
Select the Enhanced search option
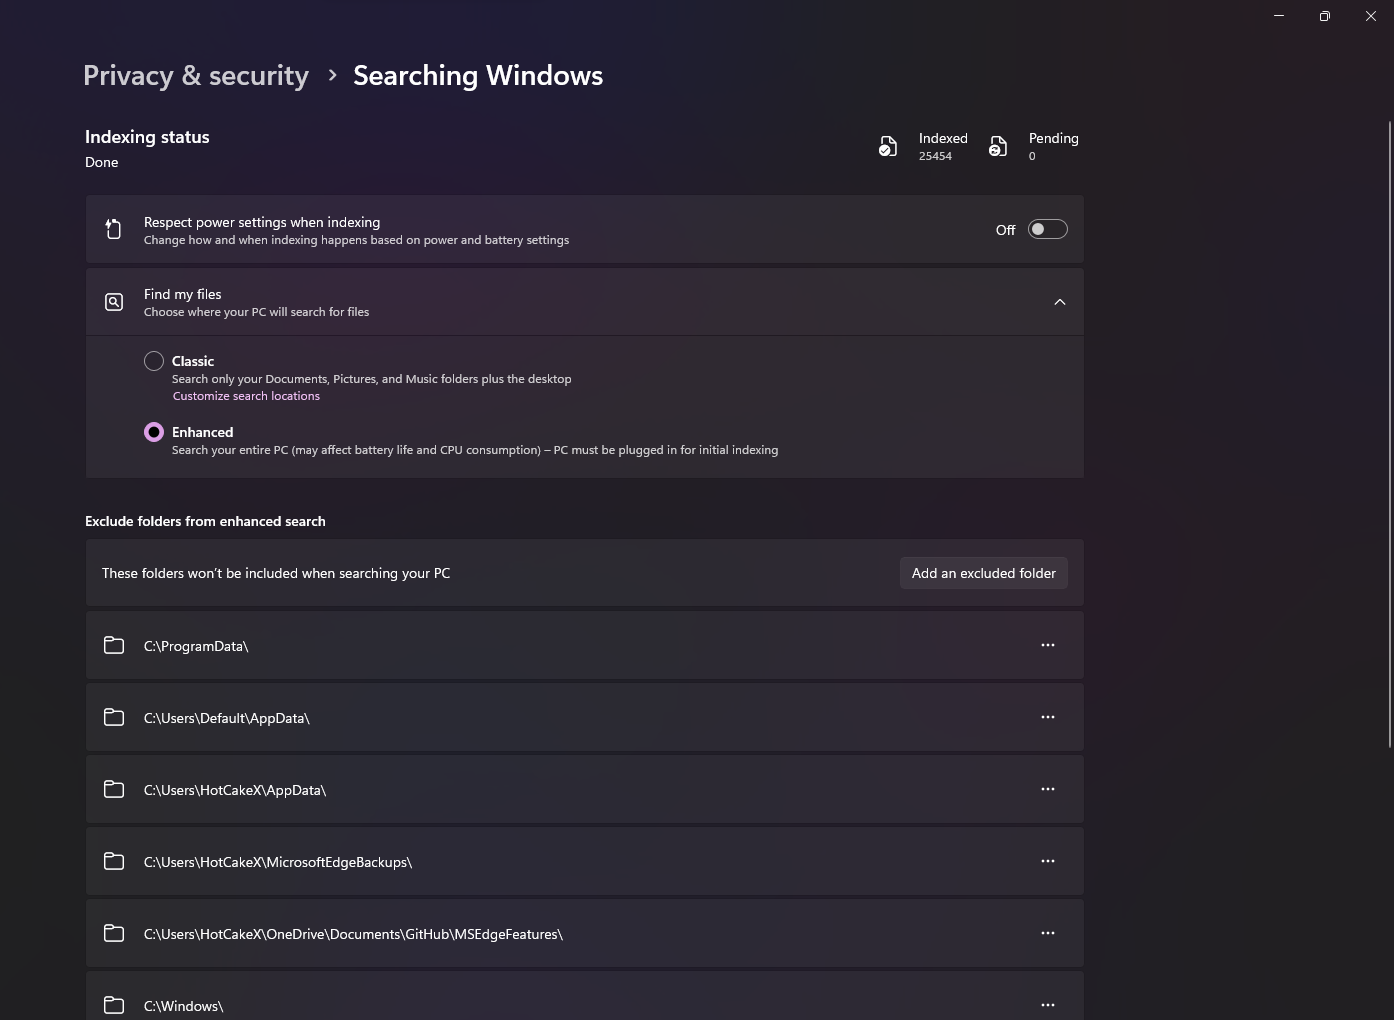pos(154,431)
